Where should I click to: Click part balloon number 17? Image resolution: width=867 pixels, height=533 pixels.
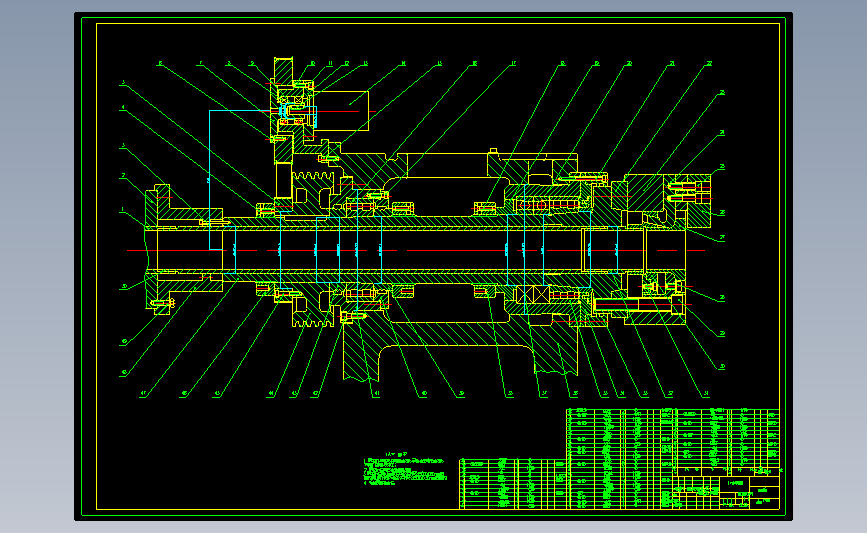[x=513, y=64]
